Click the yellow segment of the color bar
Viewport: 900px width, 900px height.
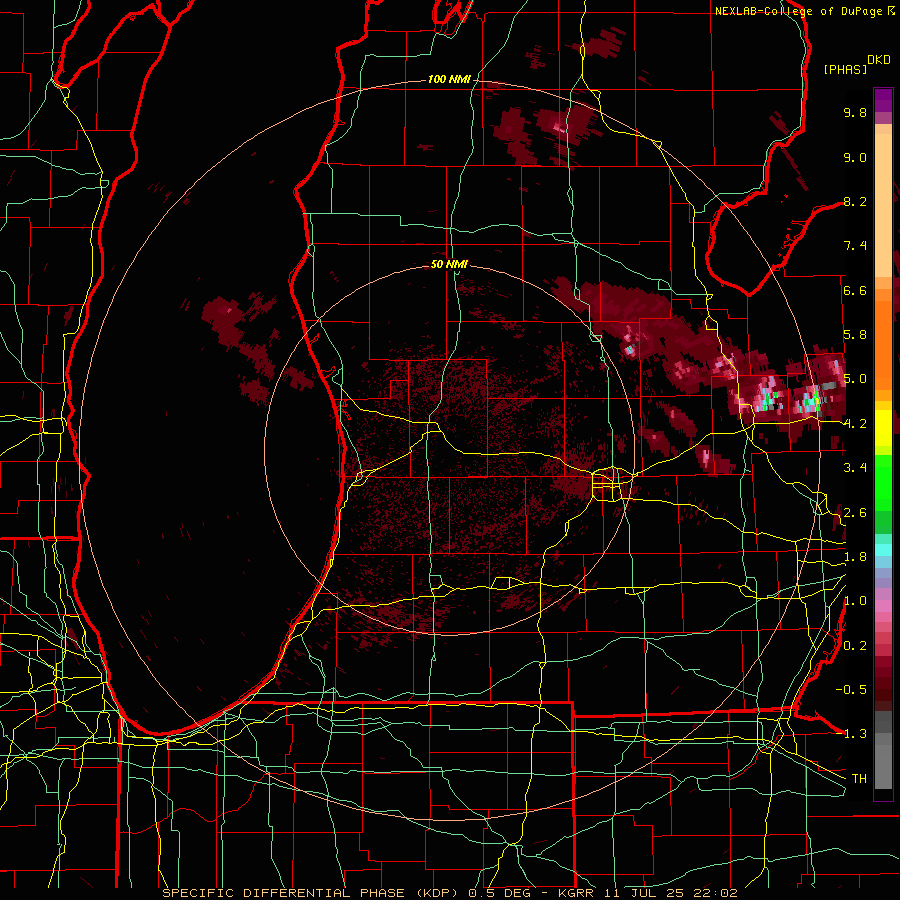coord(883,428)
